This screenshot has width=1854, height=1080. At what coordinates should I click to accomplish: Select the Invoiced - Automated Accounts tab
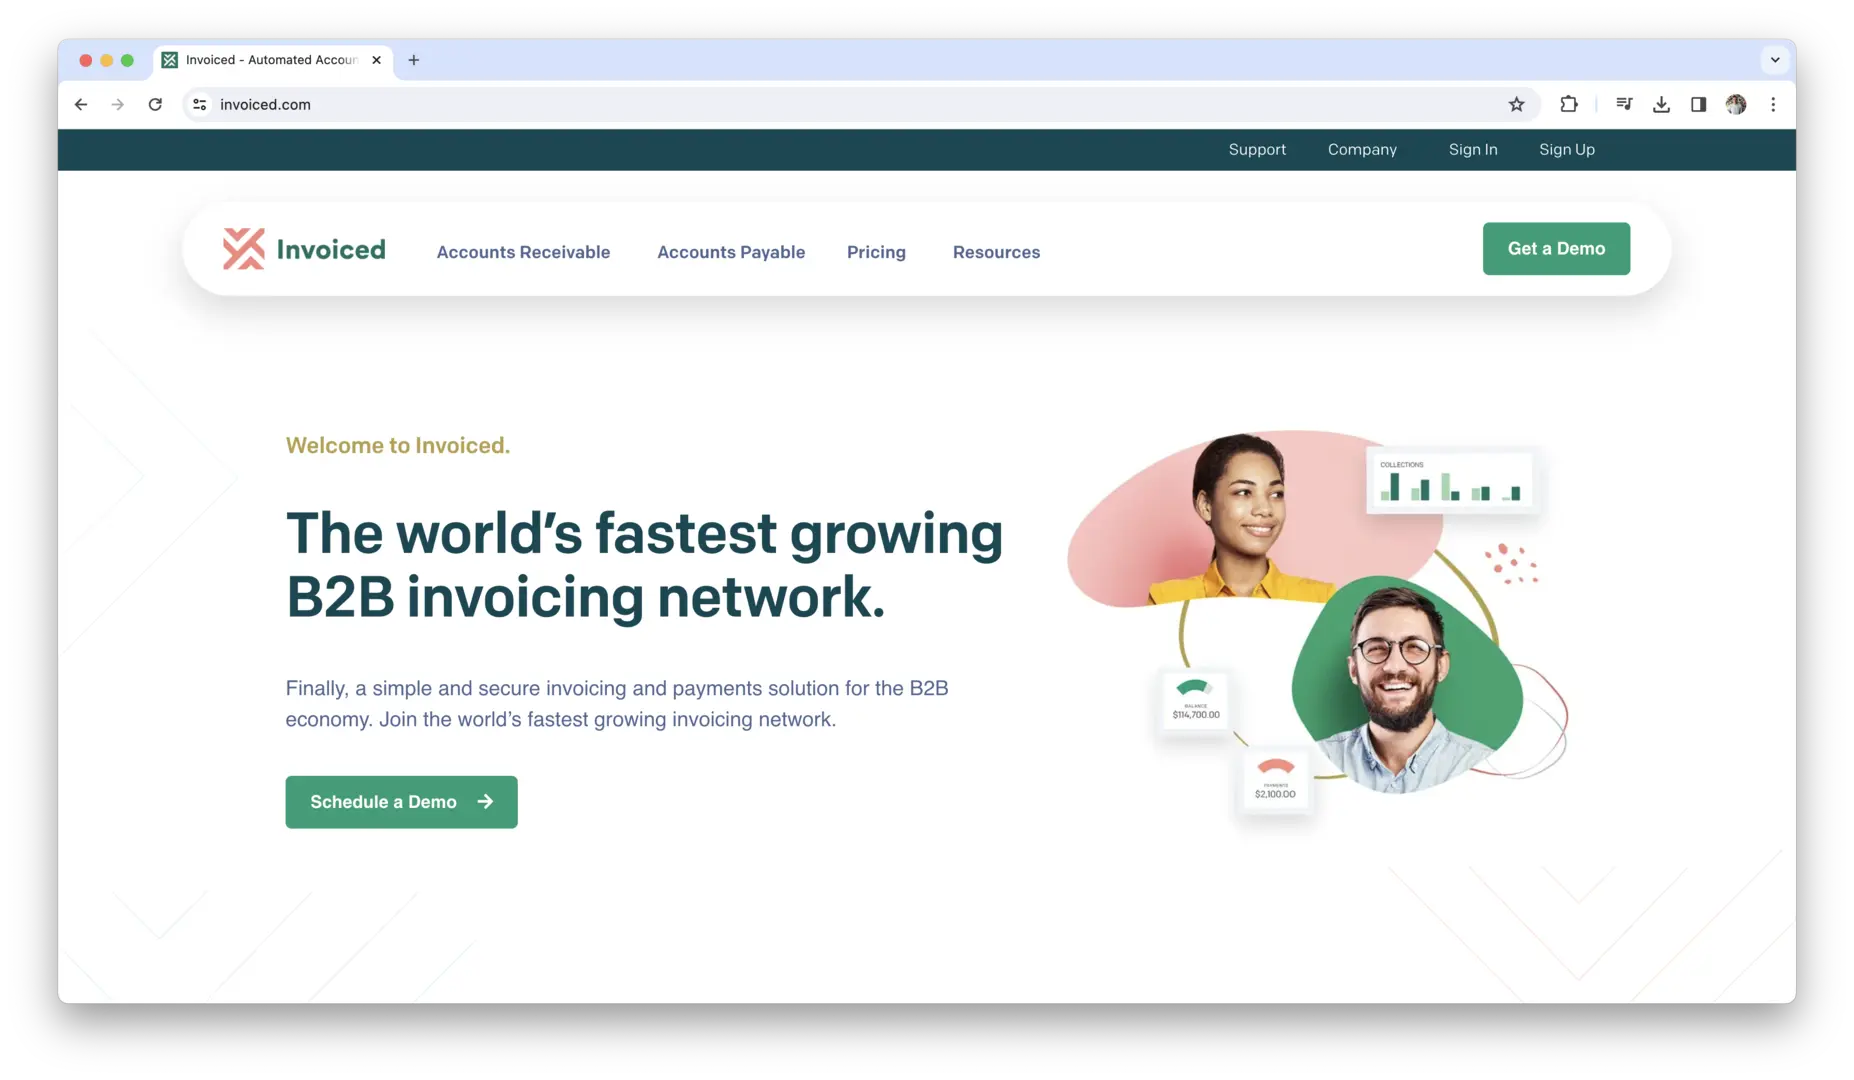(x=272, y=60)
